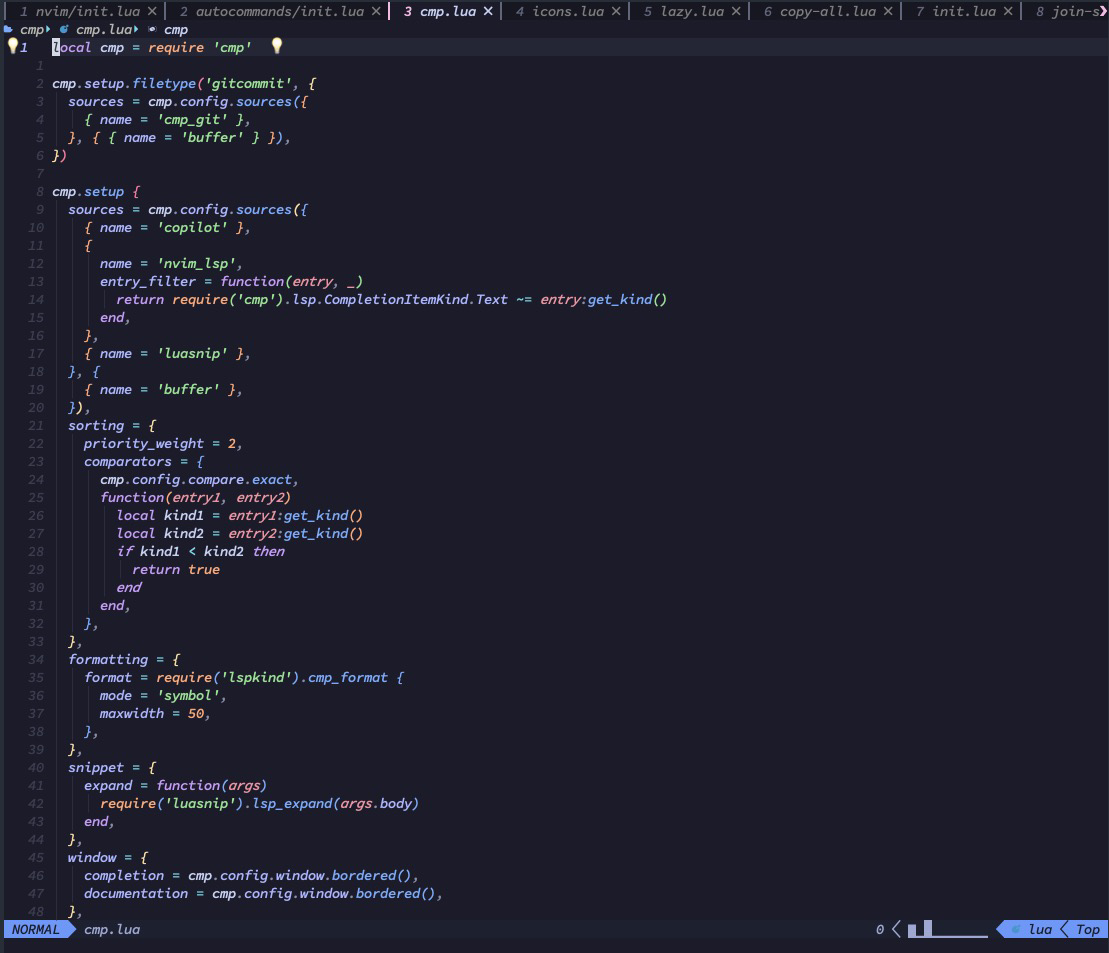Screen dimensions: 1109x953
Task: Click the lua icon on the cmp.lua tab
Action: click(x=407, y=12)
